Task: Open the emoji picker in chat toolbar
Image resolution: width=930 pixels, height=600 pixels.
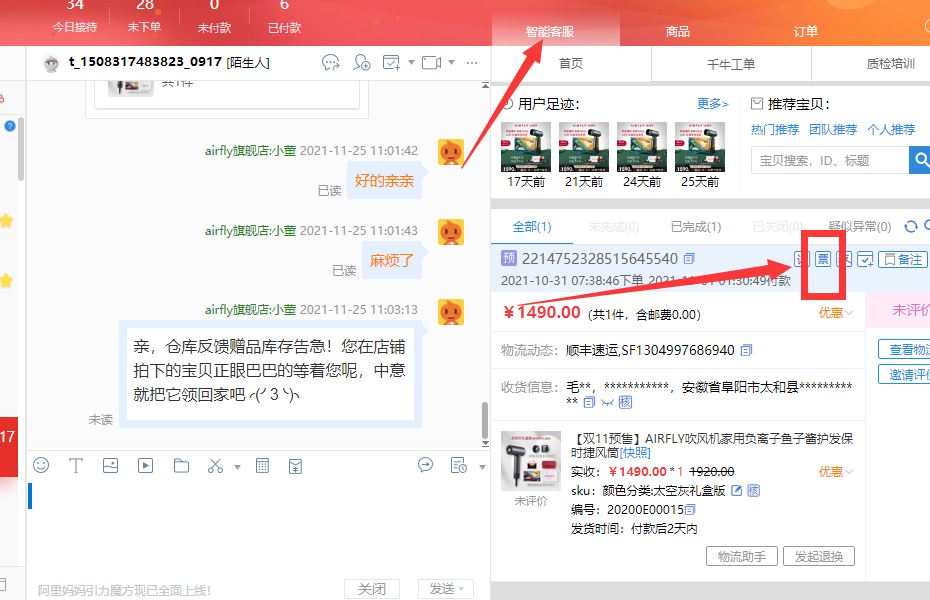Action: [41, 465]
